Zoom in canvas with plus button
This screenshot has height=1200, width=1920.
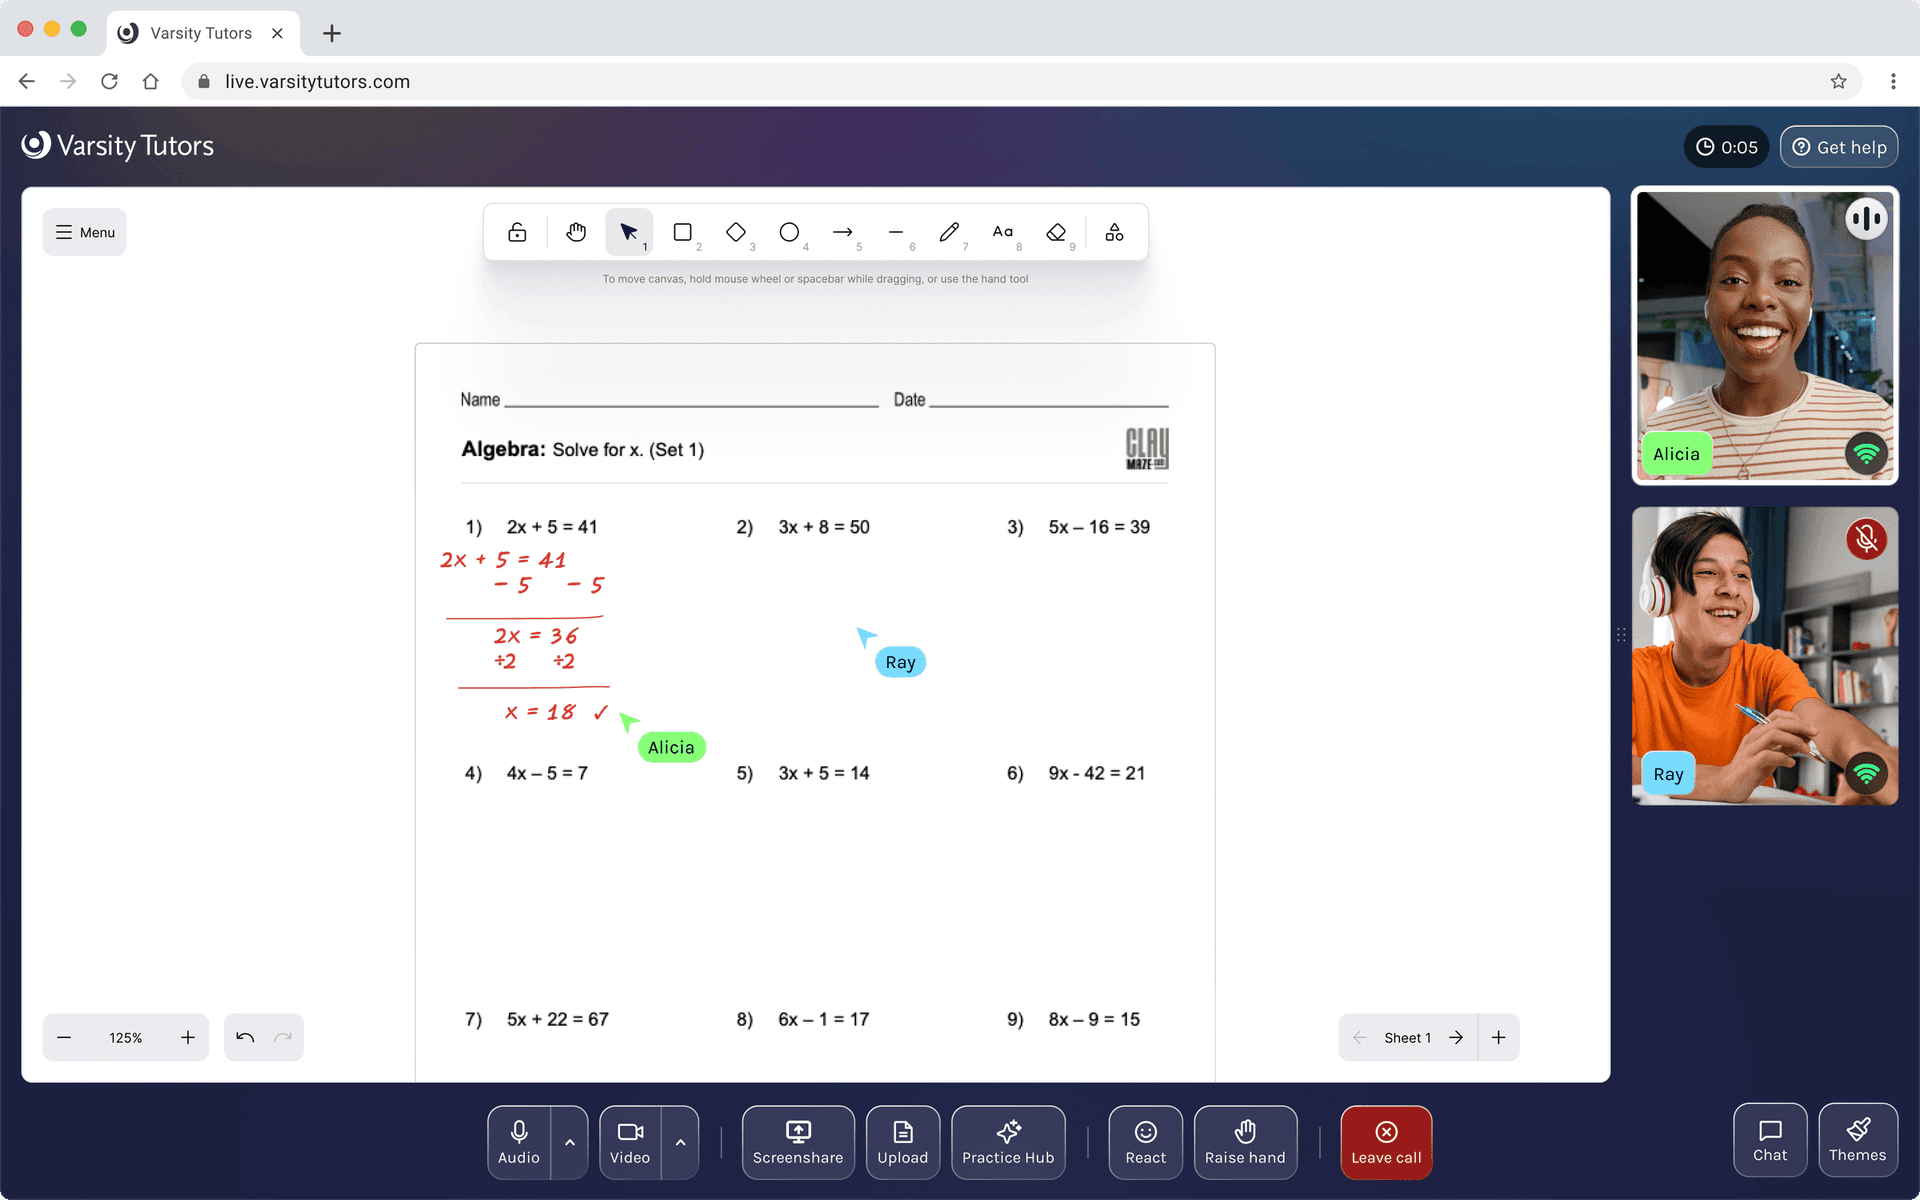point(188,1037)
